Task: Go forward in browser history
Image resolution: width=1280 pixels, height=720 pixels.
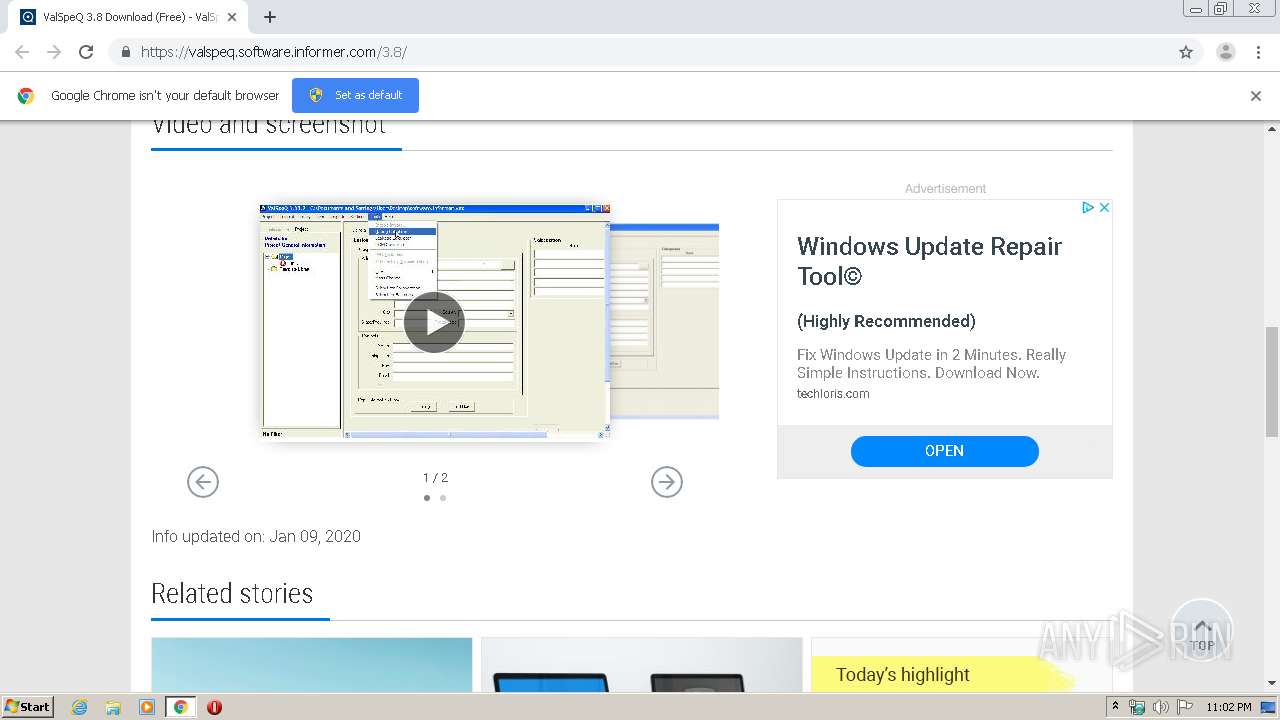Action: 54,52
